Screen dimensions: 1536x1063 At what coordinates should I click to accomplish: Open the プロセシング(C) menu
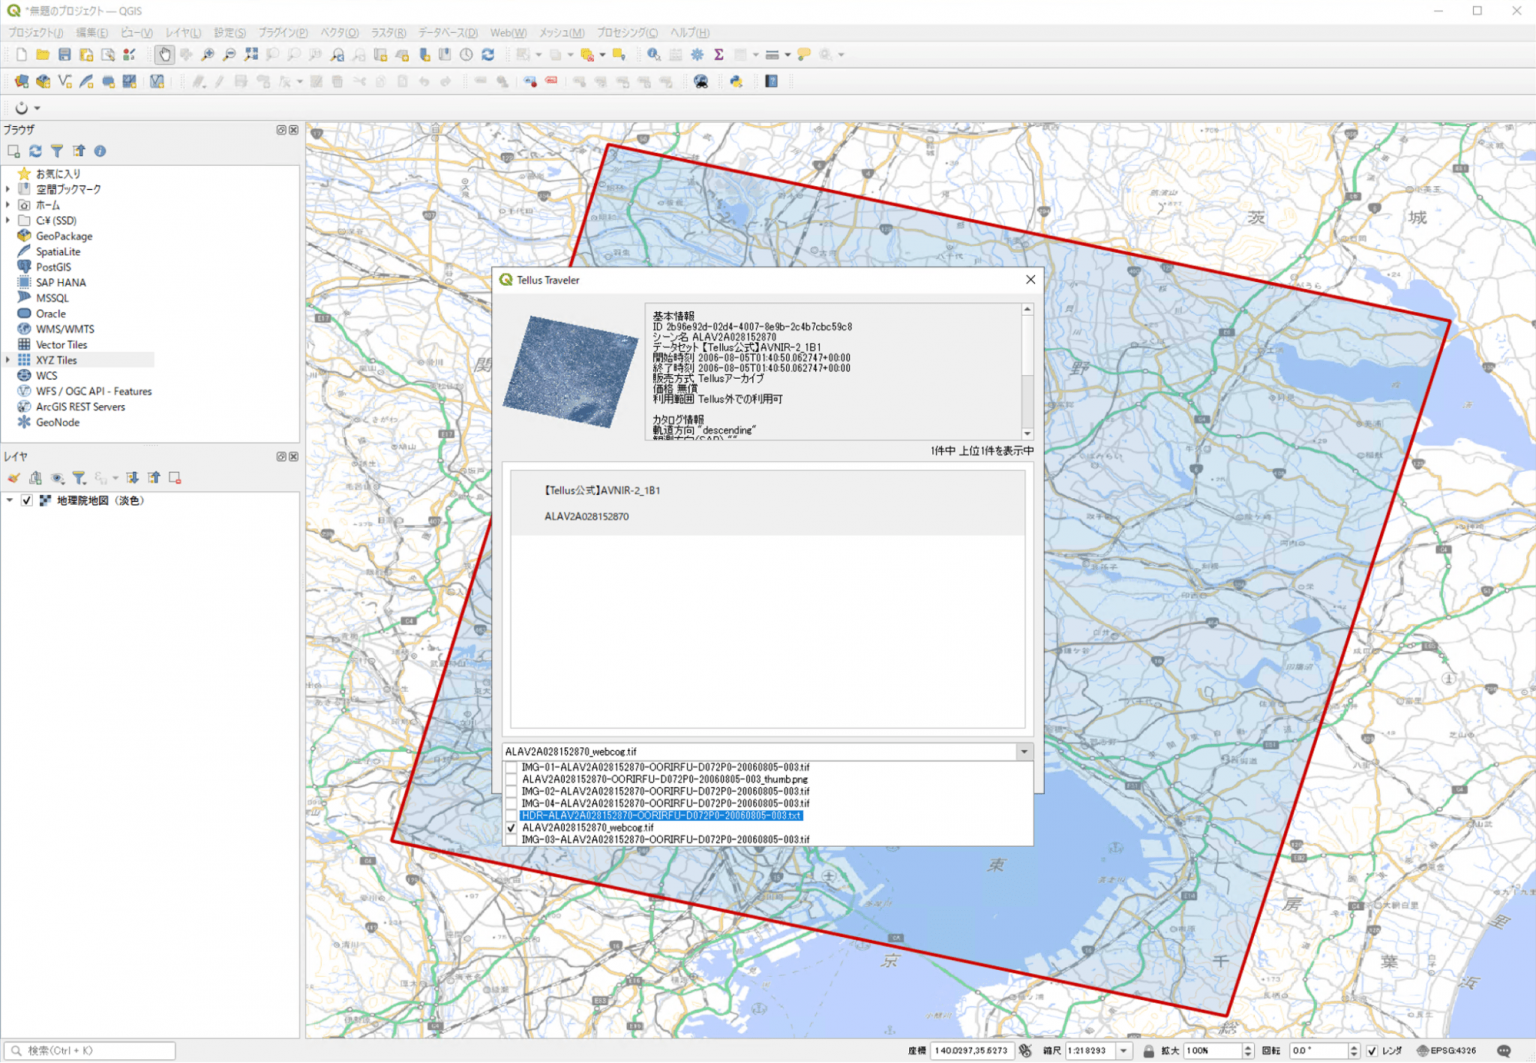627,33
